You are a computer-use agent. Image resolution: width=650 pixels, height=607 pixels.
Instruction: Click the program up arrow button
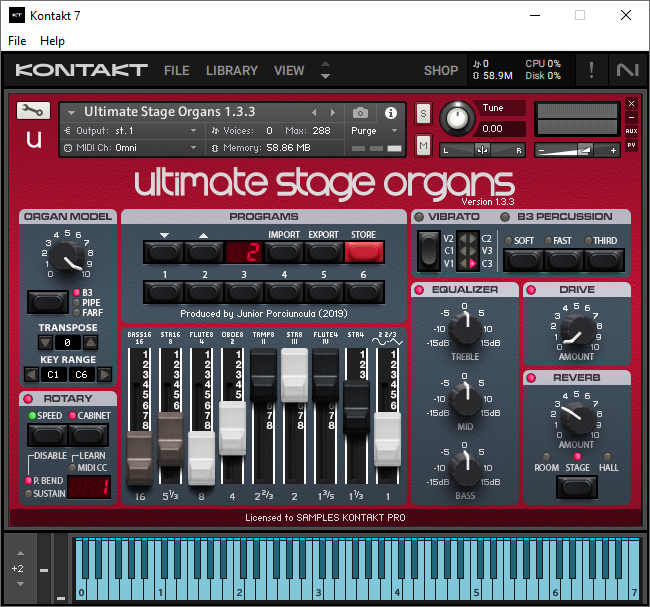pos(203,252)
